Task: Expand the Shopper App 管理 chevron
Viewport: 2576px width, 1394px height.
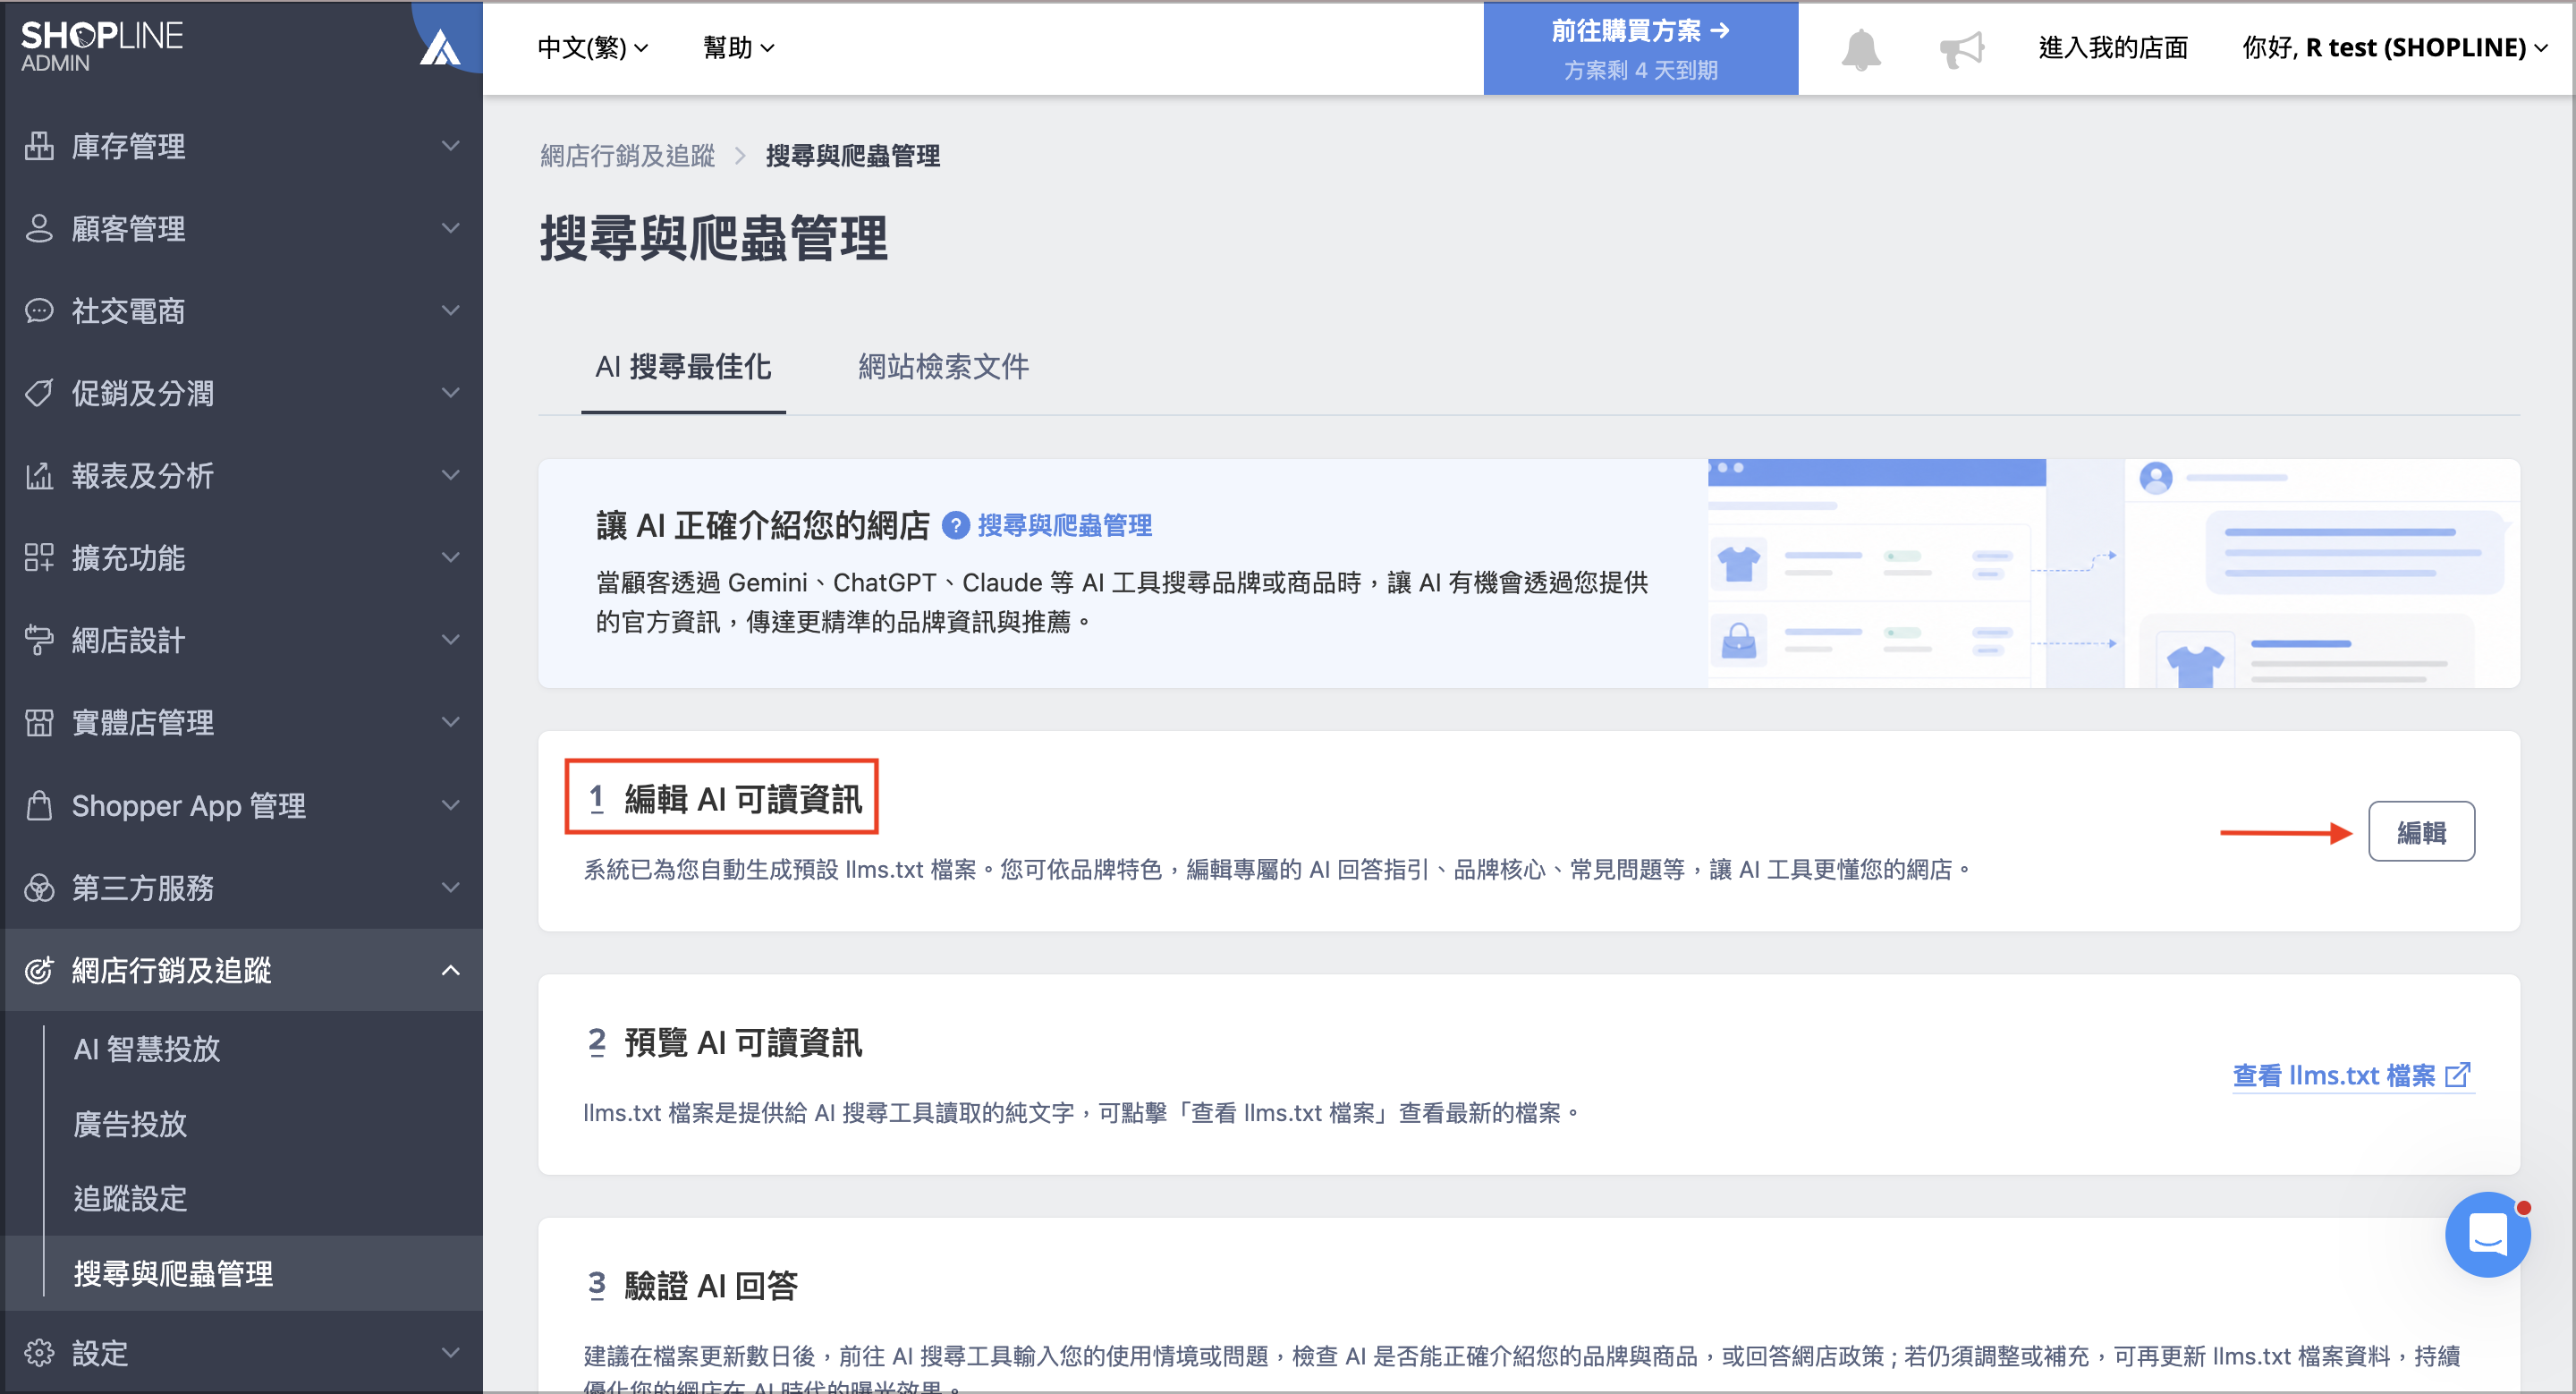Action: coord(451,805)
